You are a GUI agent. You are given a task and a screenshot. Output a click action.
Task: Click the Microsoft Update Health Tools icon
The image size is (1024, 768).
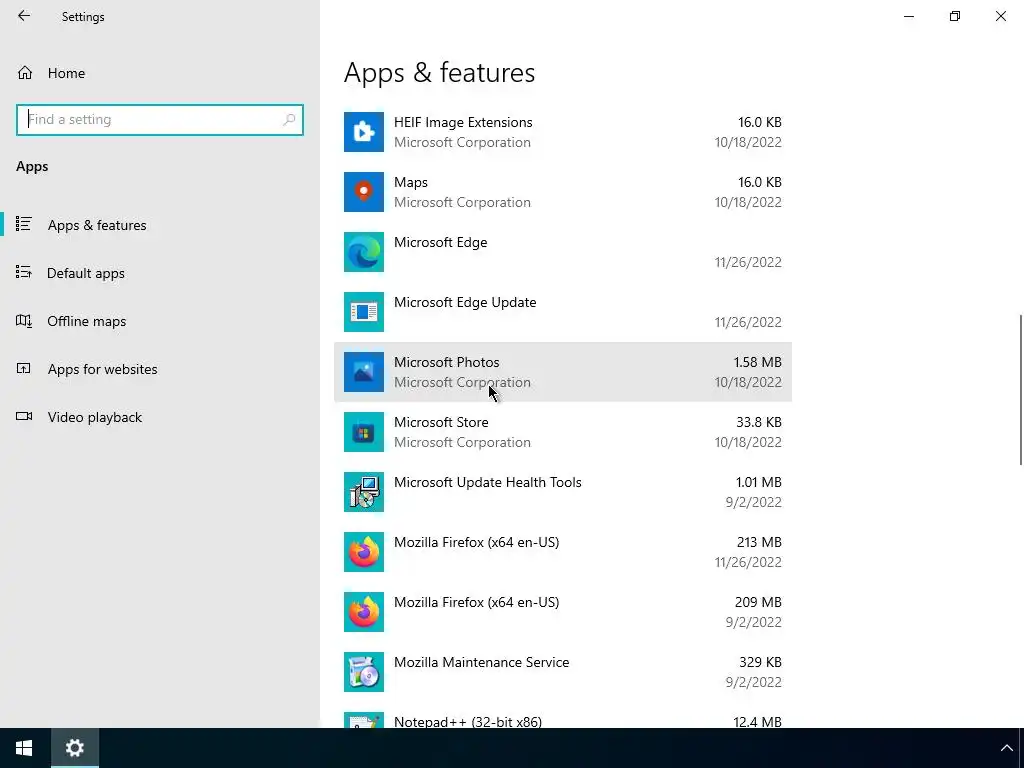click(364, 492)
